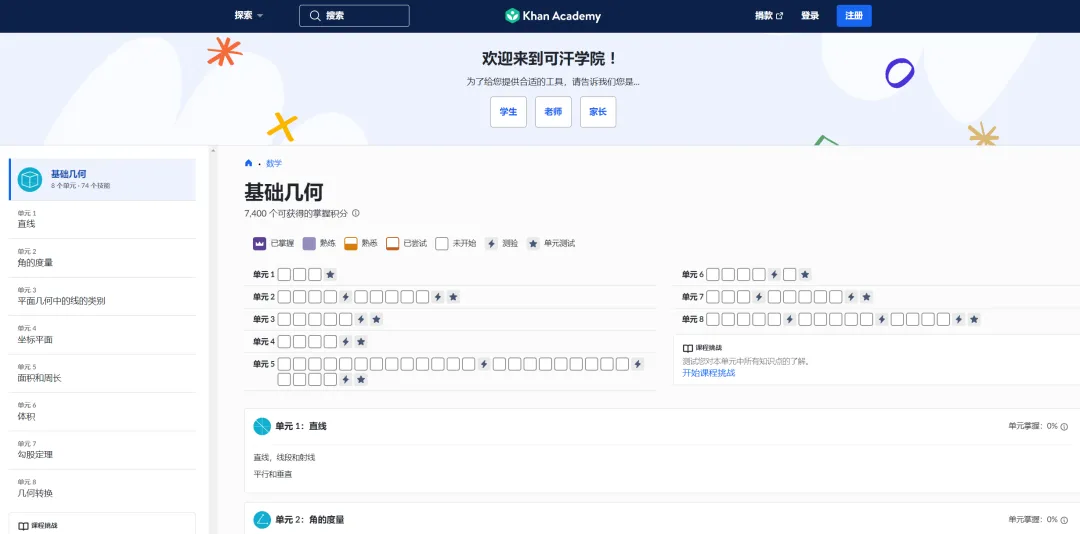This screenshot has height=534, width=1080.
Task: Click the 单元 7 row label
Action: pyautogui.click(x=693, y=297)
